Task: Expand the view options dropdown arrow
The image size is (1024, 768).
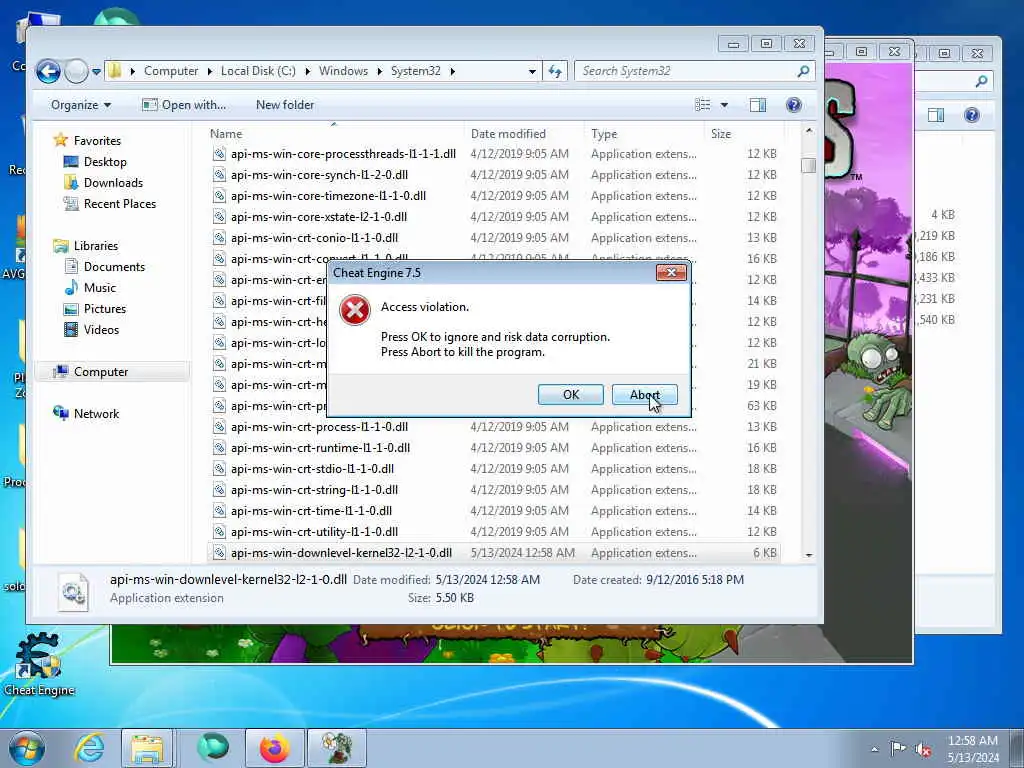Action: click(x=724, y=104)
